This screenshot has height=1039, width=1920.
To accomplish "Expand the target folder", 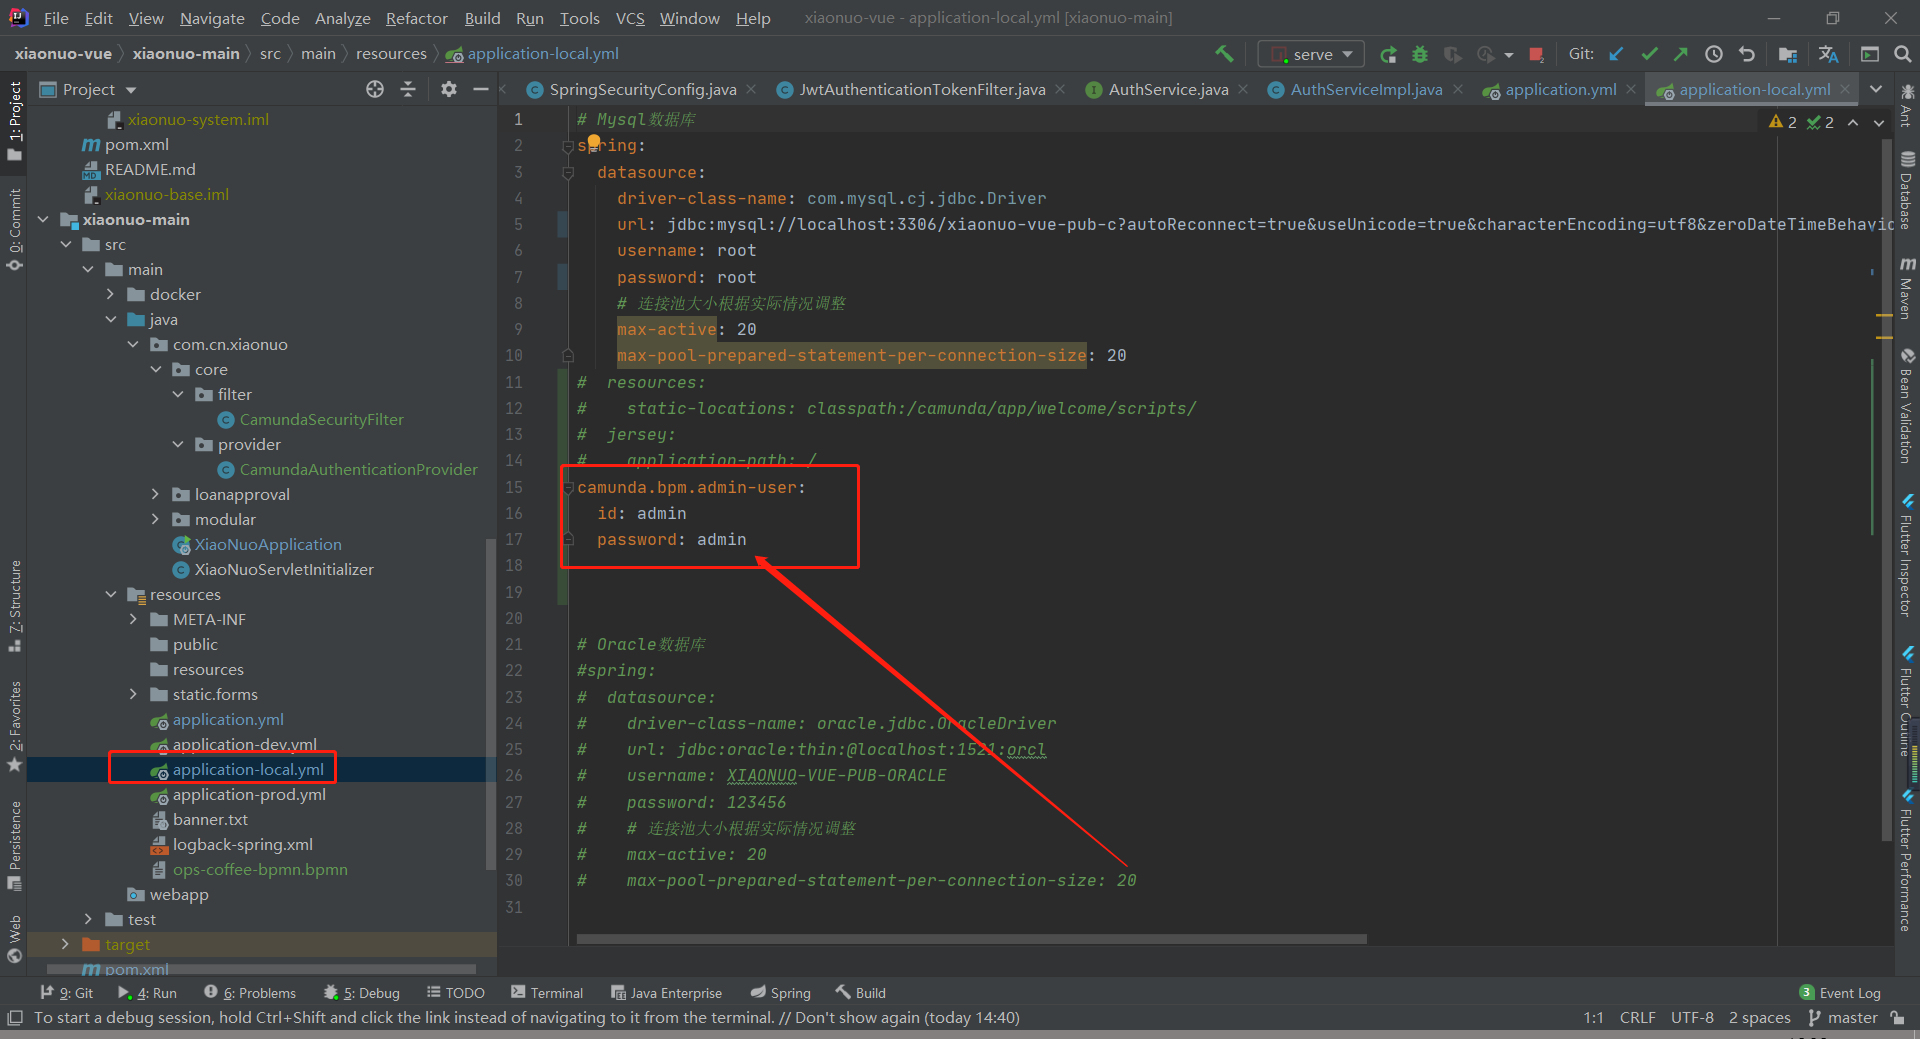I will (x=66, y=943).
